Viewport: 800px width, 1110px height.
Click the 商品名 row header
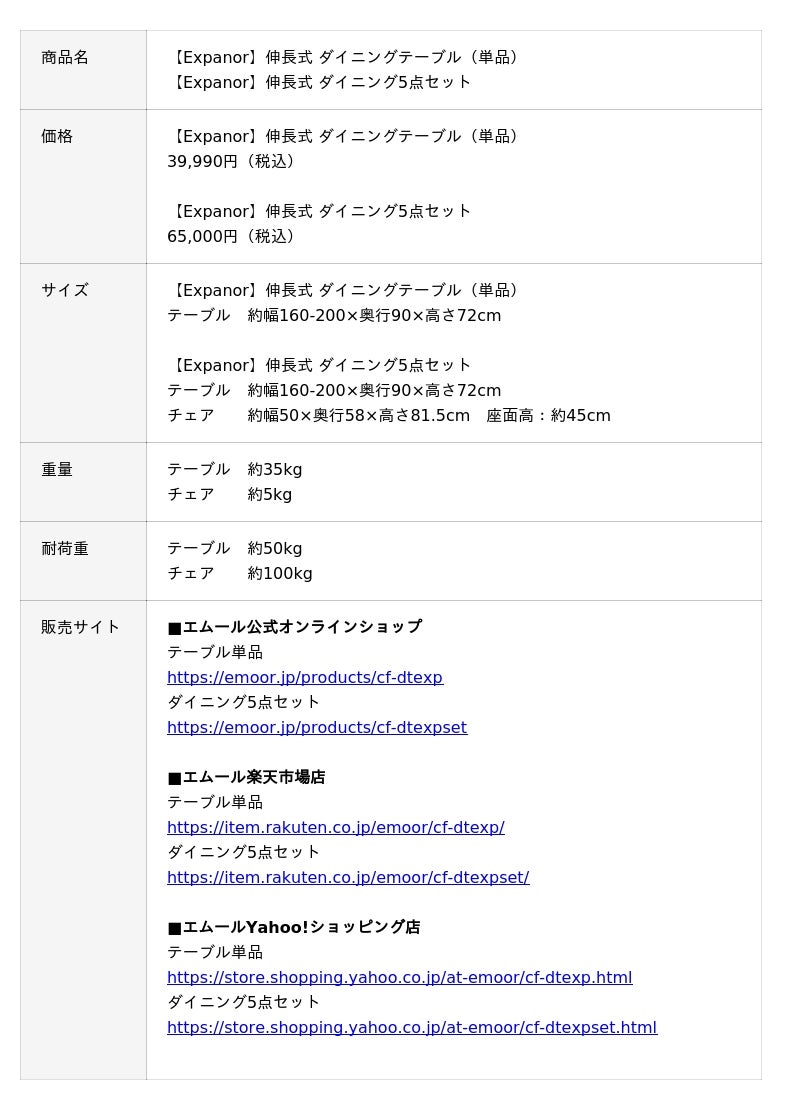pyautogui.click(x=65, y=58)
